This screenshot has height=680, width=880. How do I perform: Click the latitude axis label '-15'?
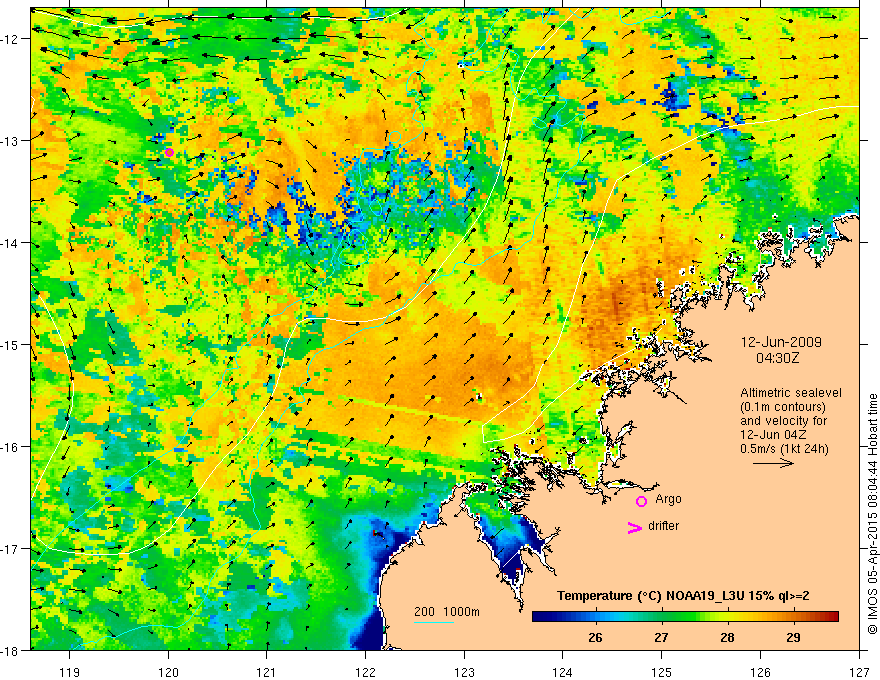(x=11, y=344)
